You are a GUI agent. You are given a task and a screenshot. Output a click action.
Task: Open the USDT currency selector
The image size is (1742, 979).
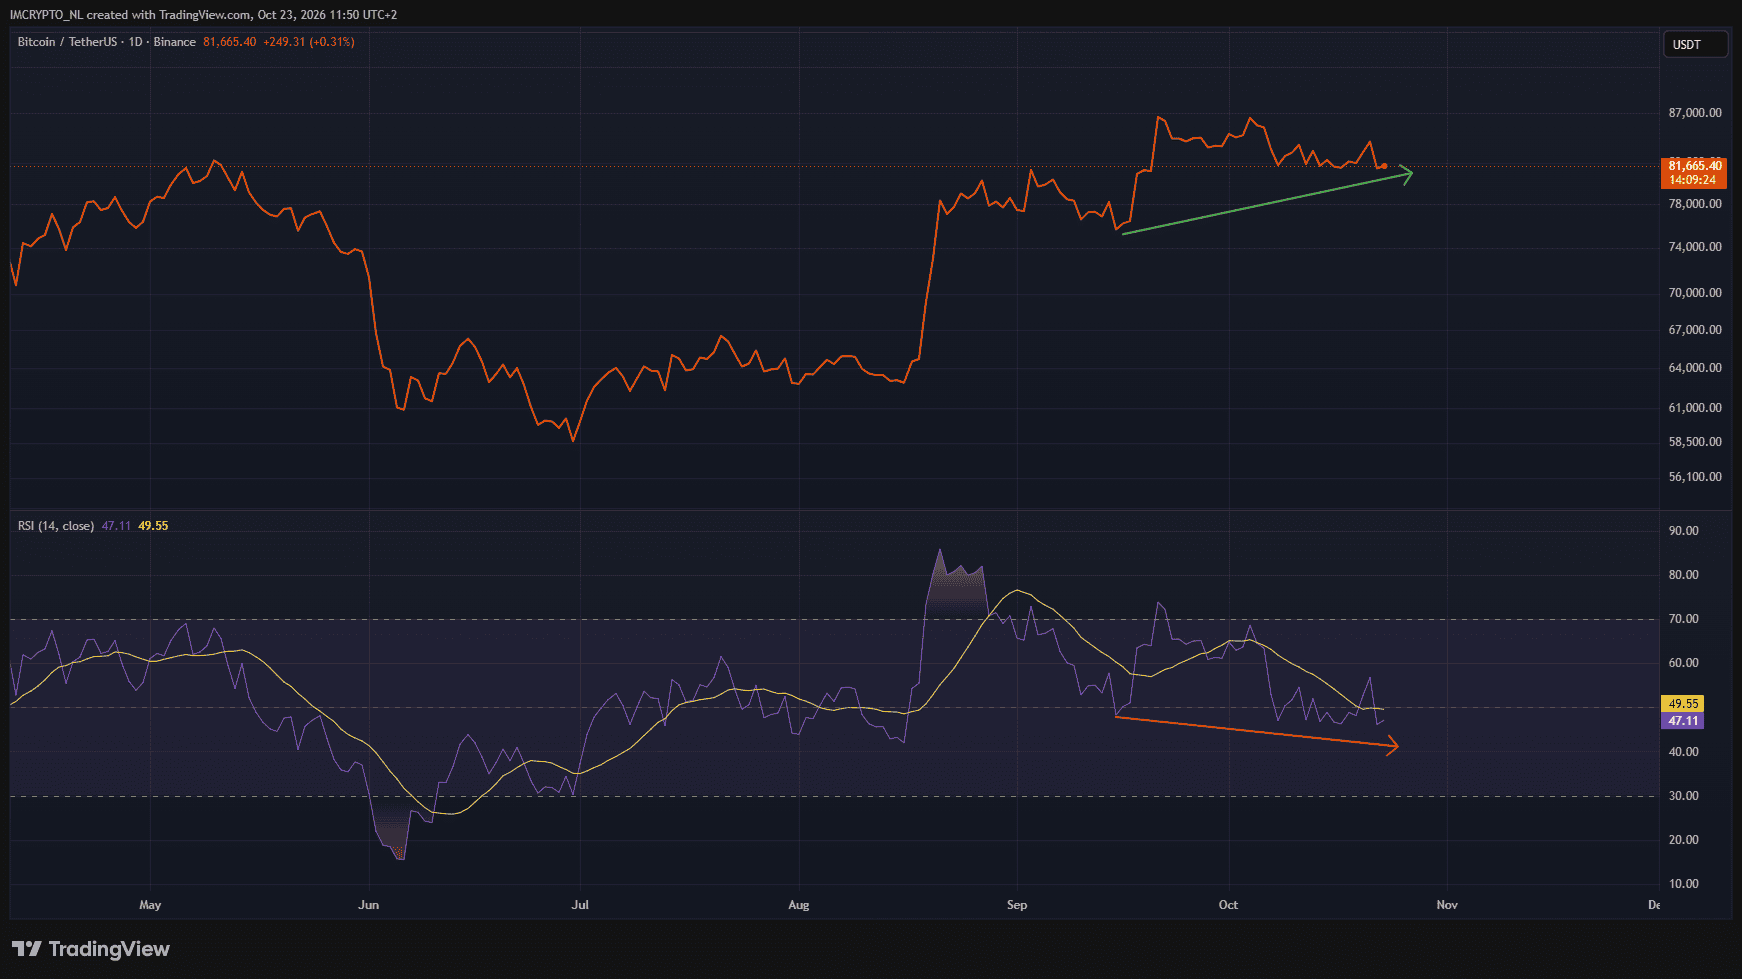1695,44
